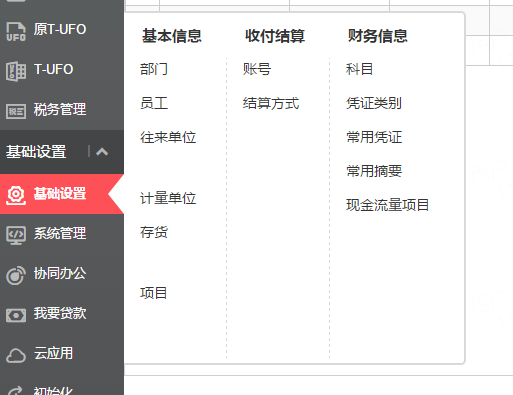Open 员工 settings link
Image resolution: width=513 pixels, height=395 pixels.
coord(154,103)
